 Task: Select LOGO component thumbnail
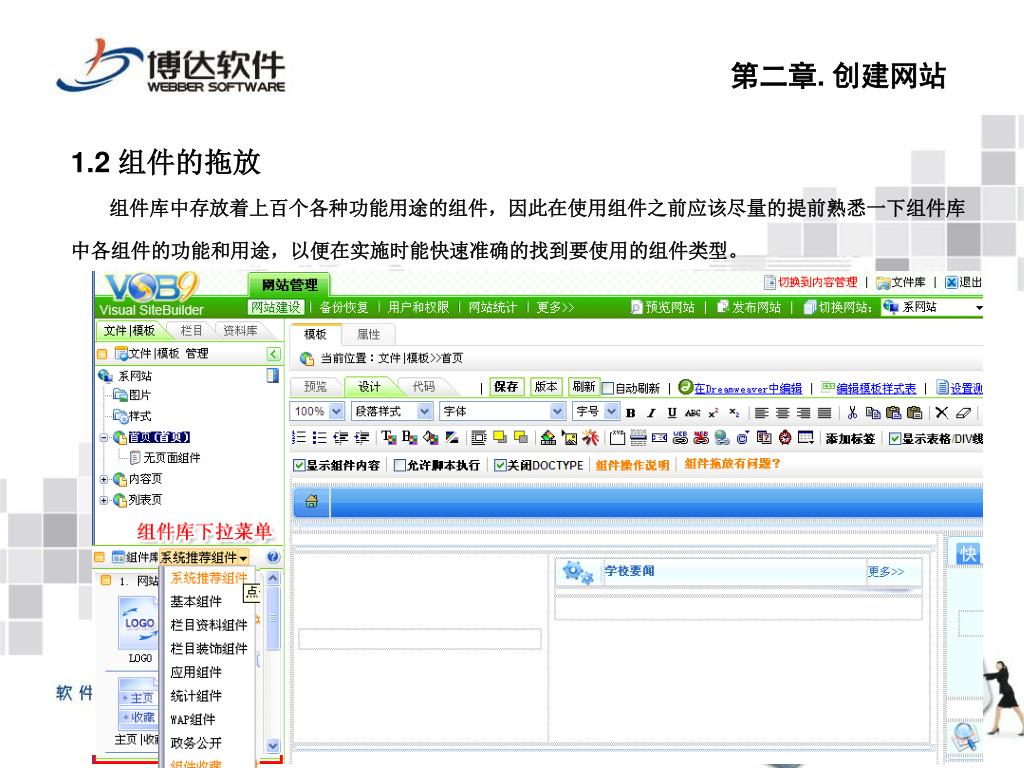(139, 625)
